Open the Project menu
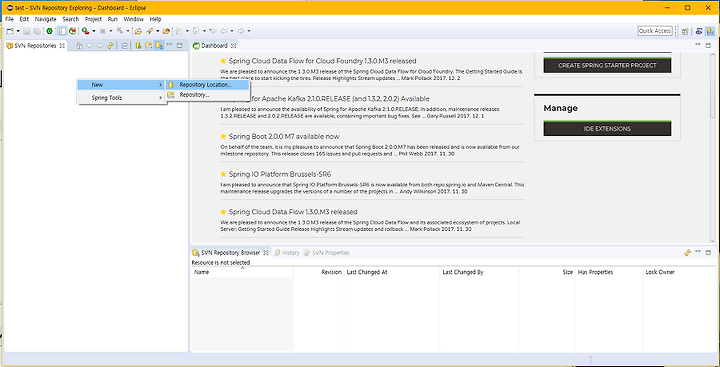The image size is (720, 367). 93,19
